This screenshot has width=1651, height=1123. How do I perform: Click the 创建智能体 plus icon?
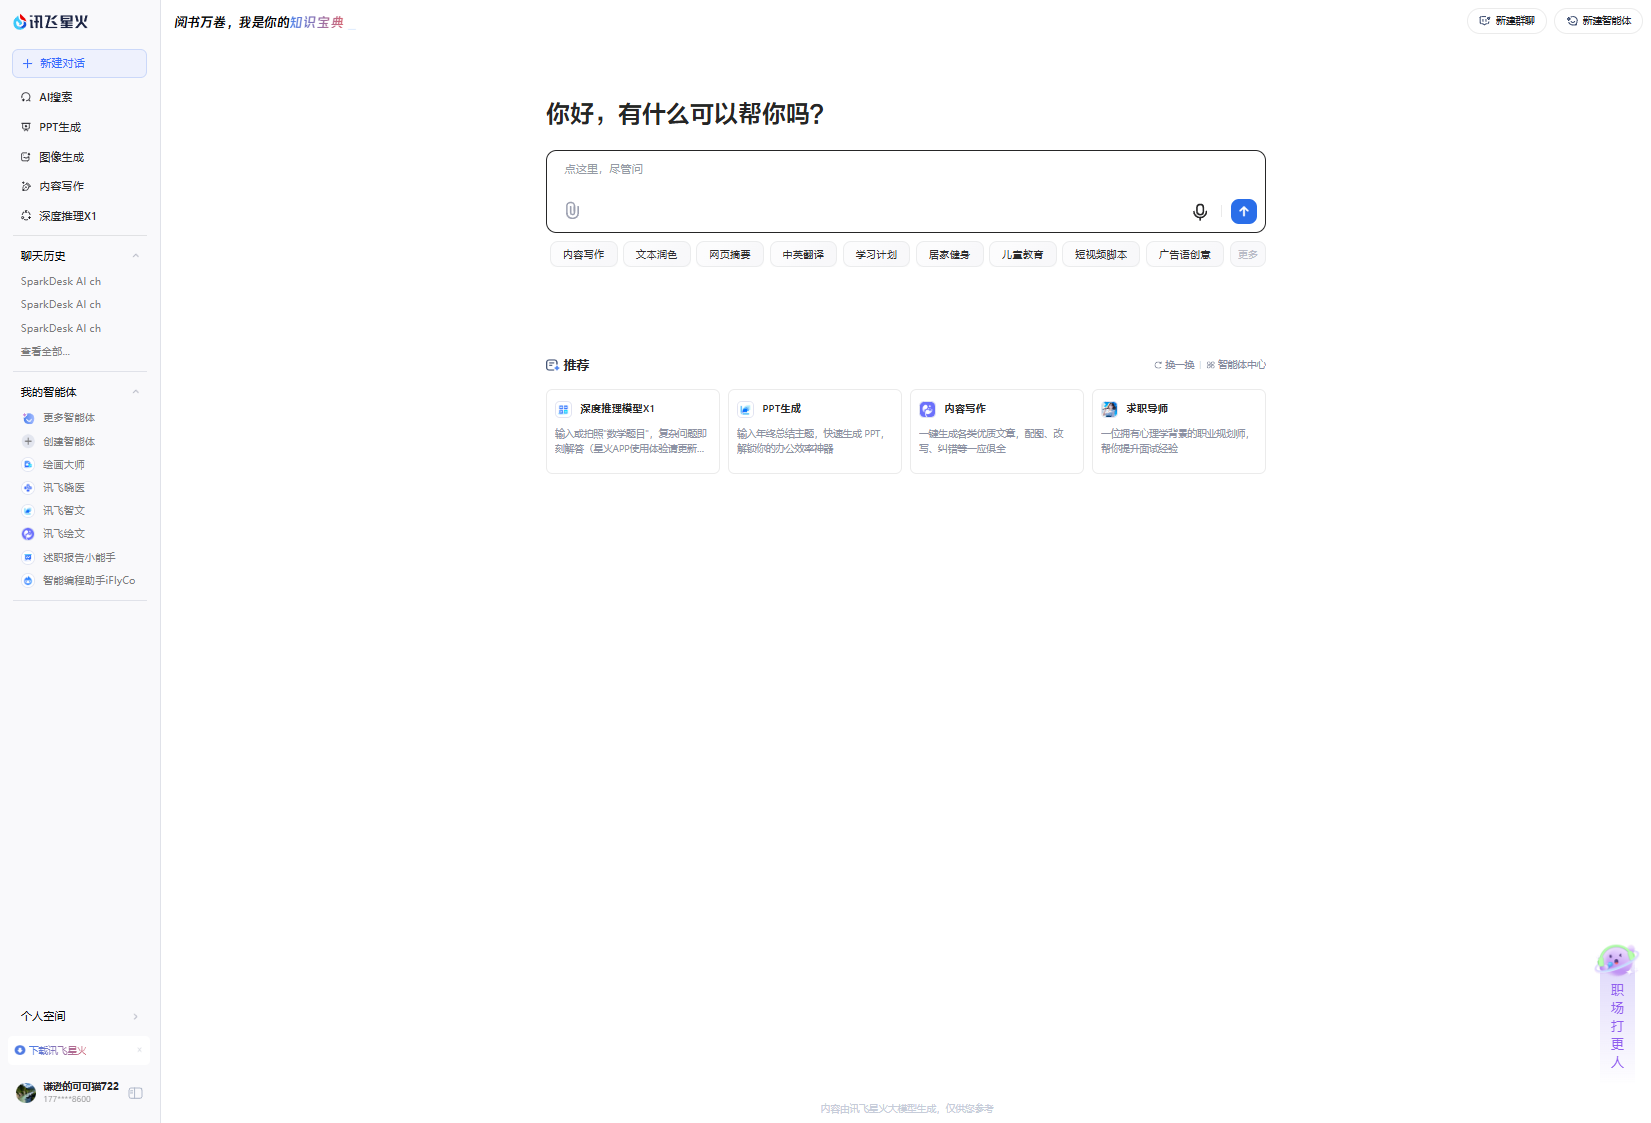click(x=28, y=441)
